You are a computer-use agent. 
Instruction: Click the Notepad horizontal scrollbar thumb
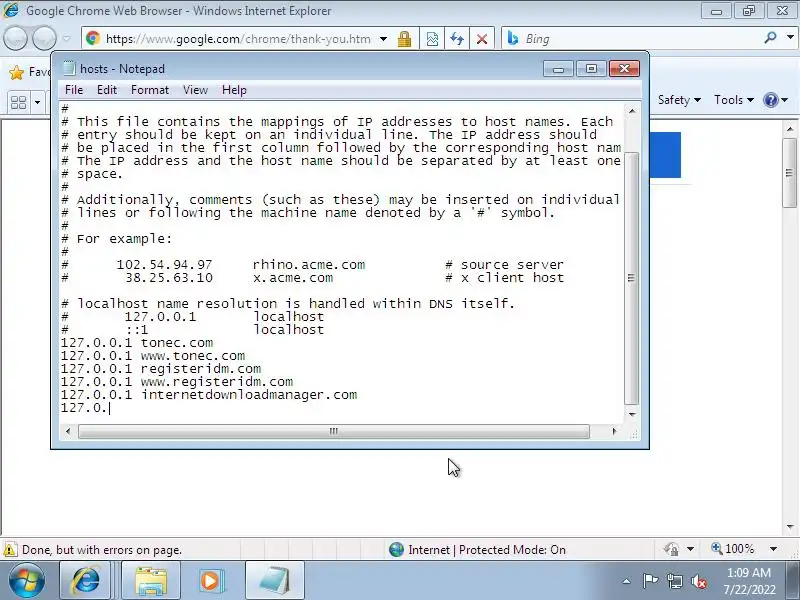334,431
